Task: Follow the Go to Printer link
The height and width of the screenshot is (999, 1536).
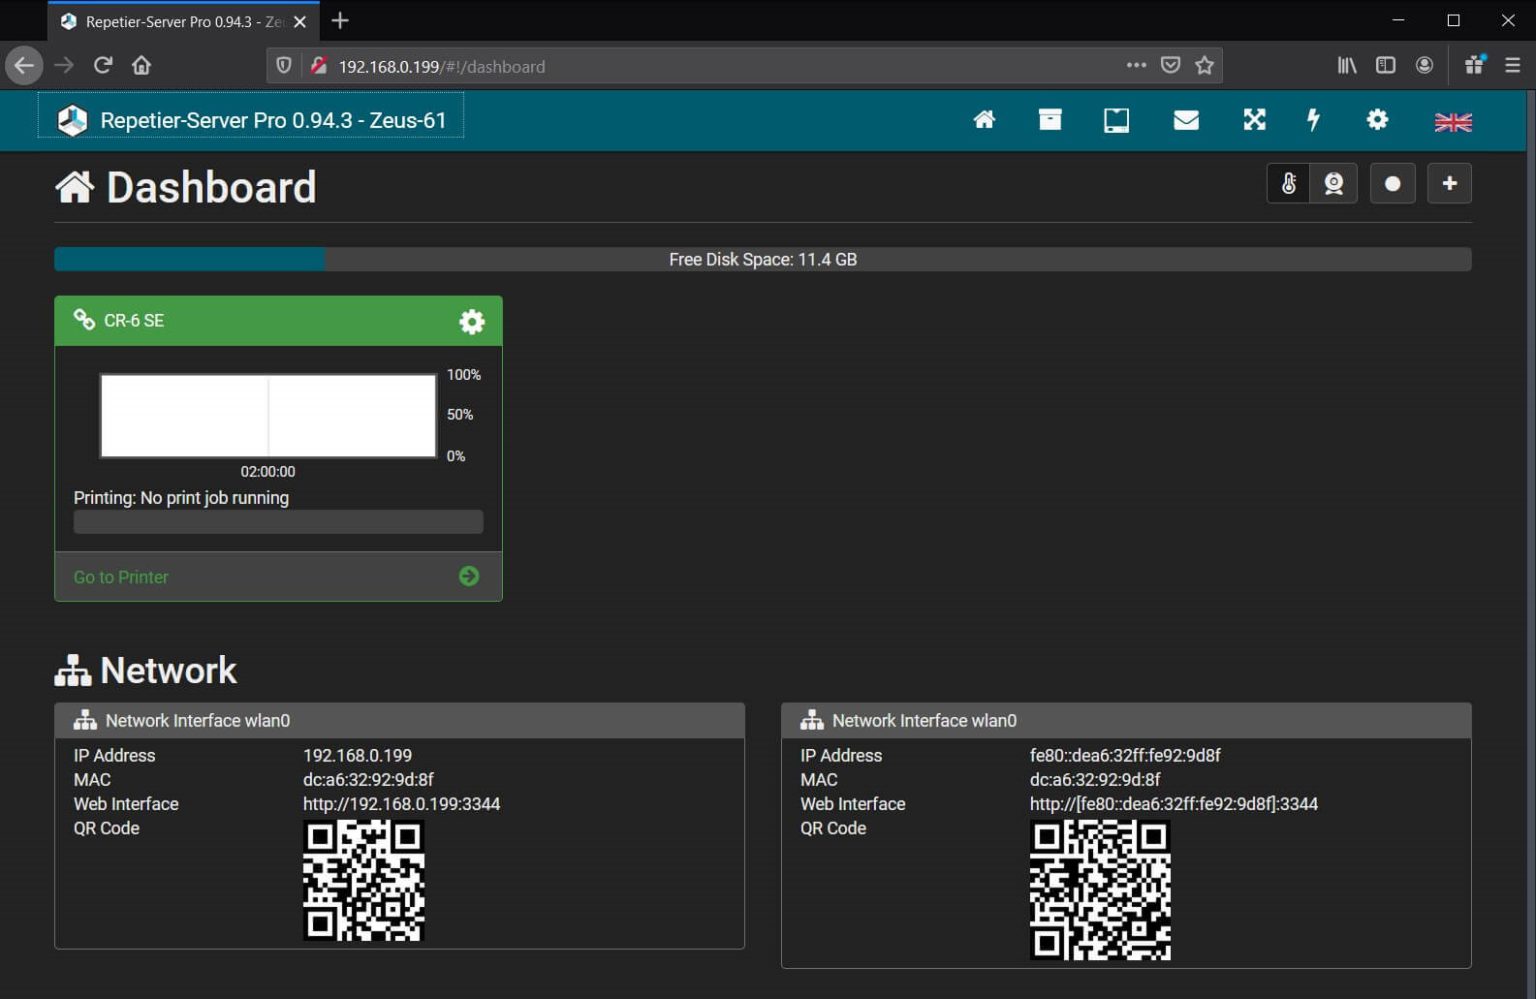Action: 120,577
